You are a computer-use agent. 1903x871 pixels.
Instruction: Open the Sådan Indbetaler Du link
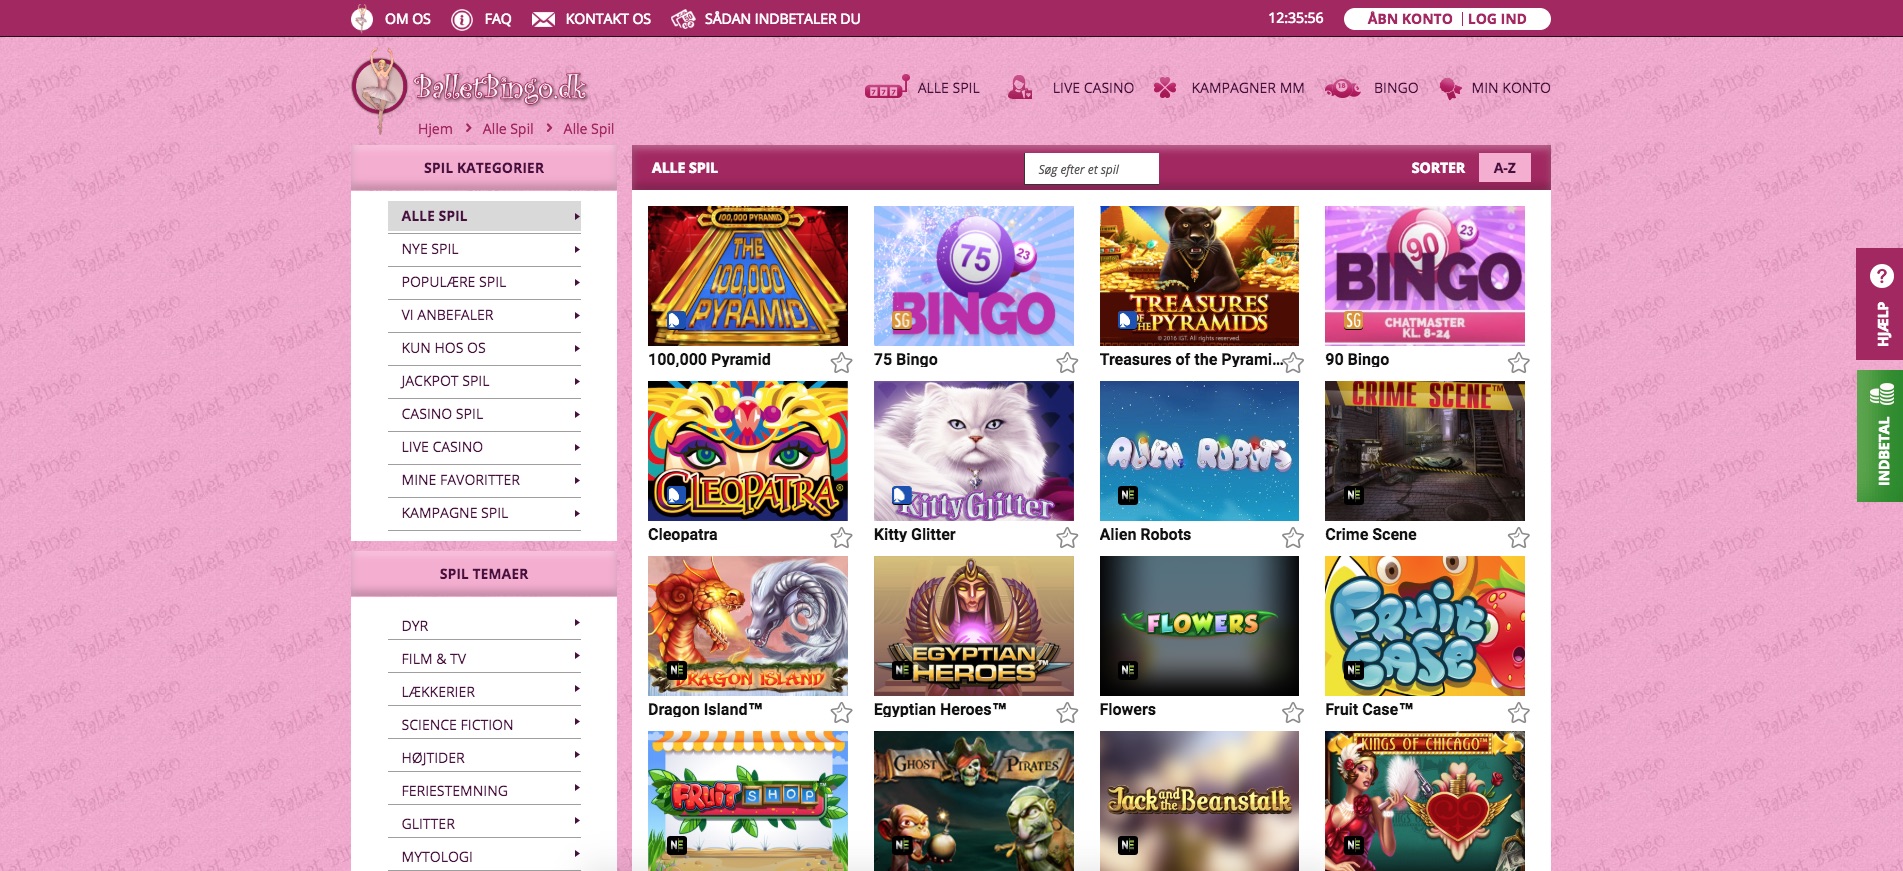[x=782, y=19]
